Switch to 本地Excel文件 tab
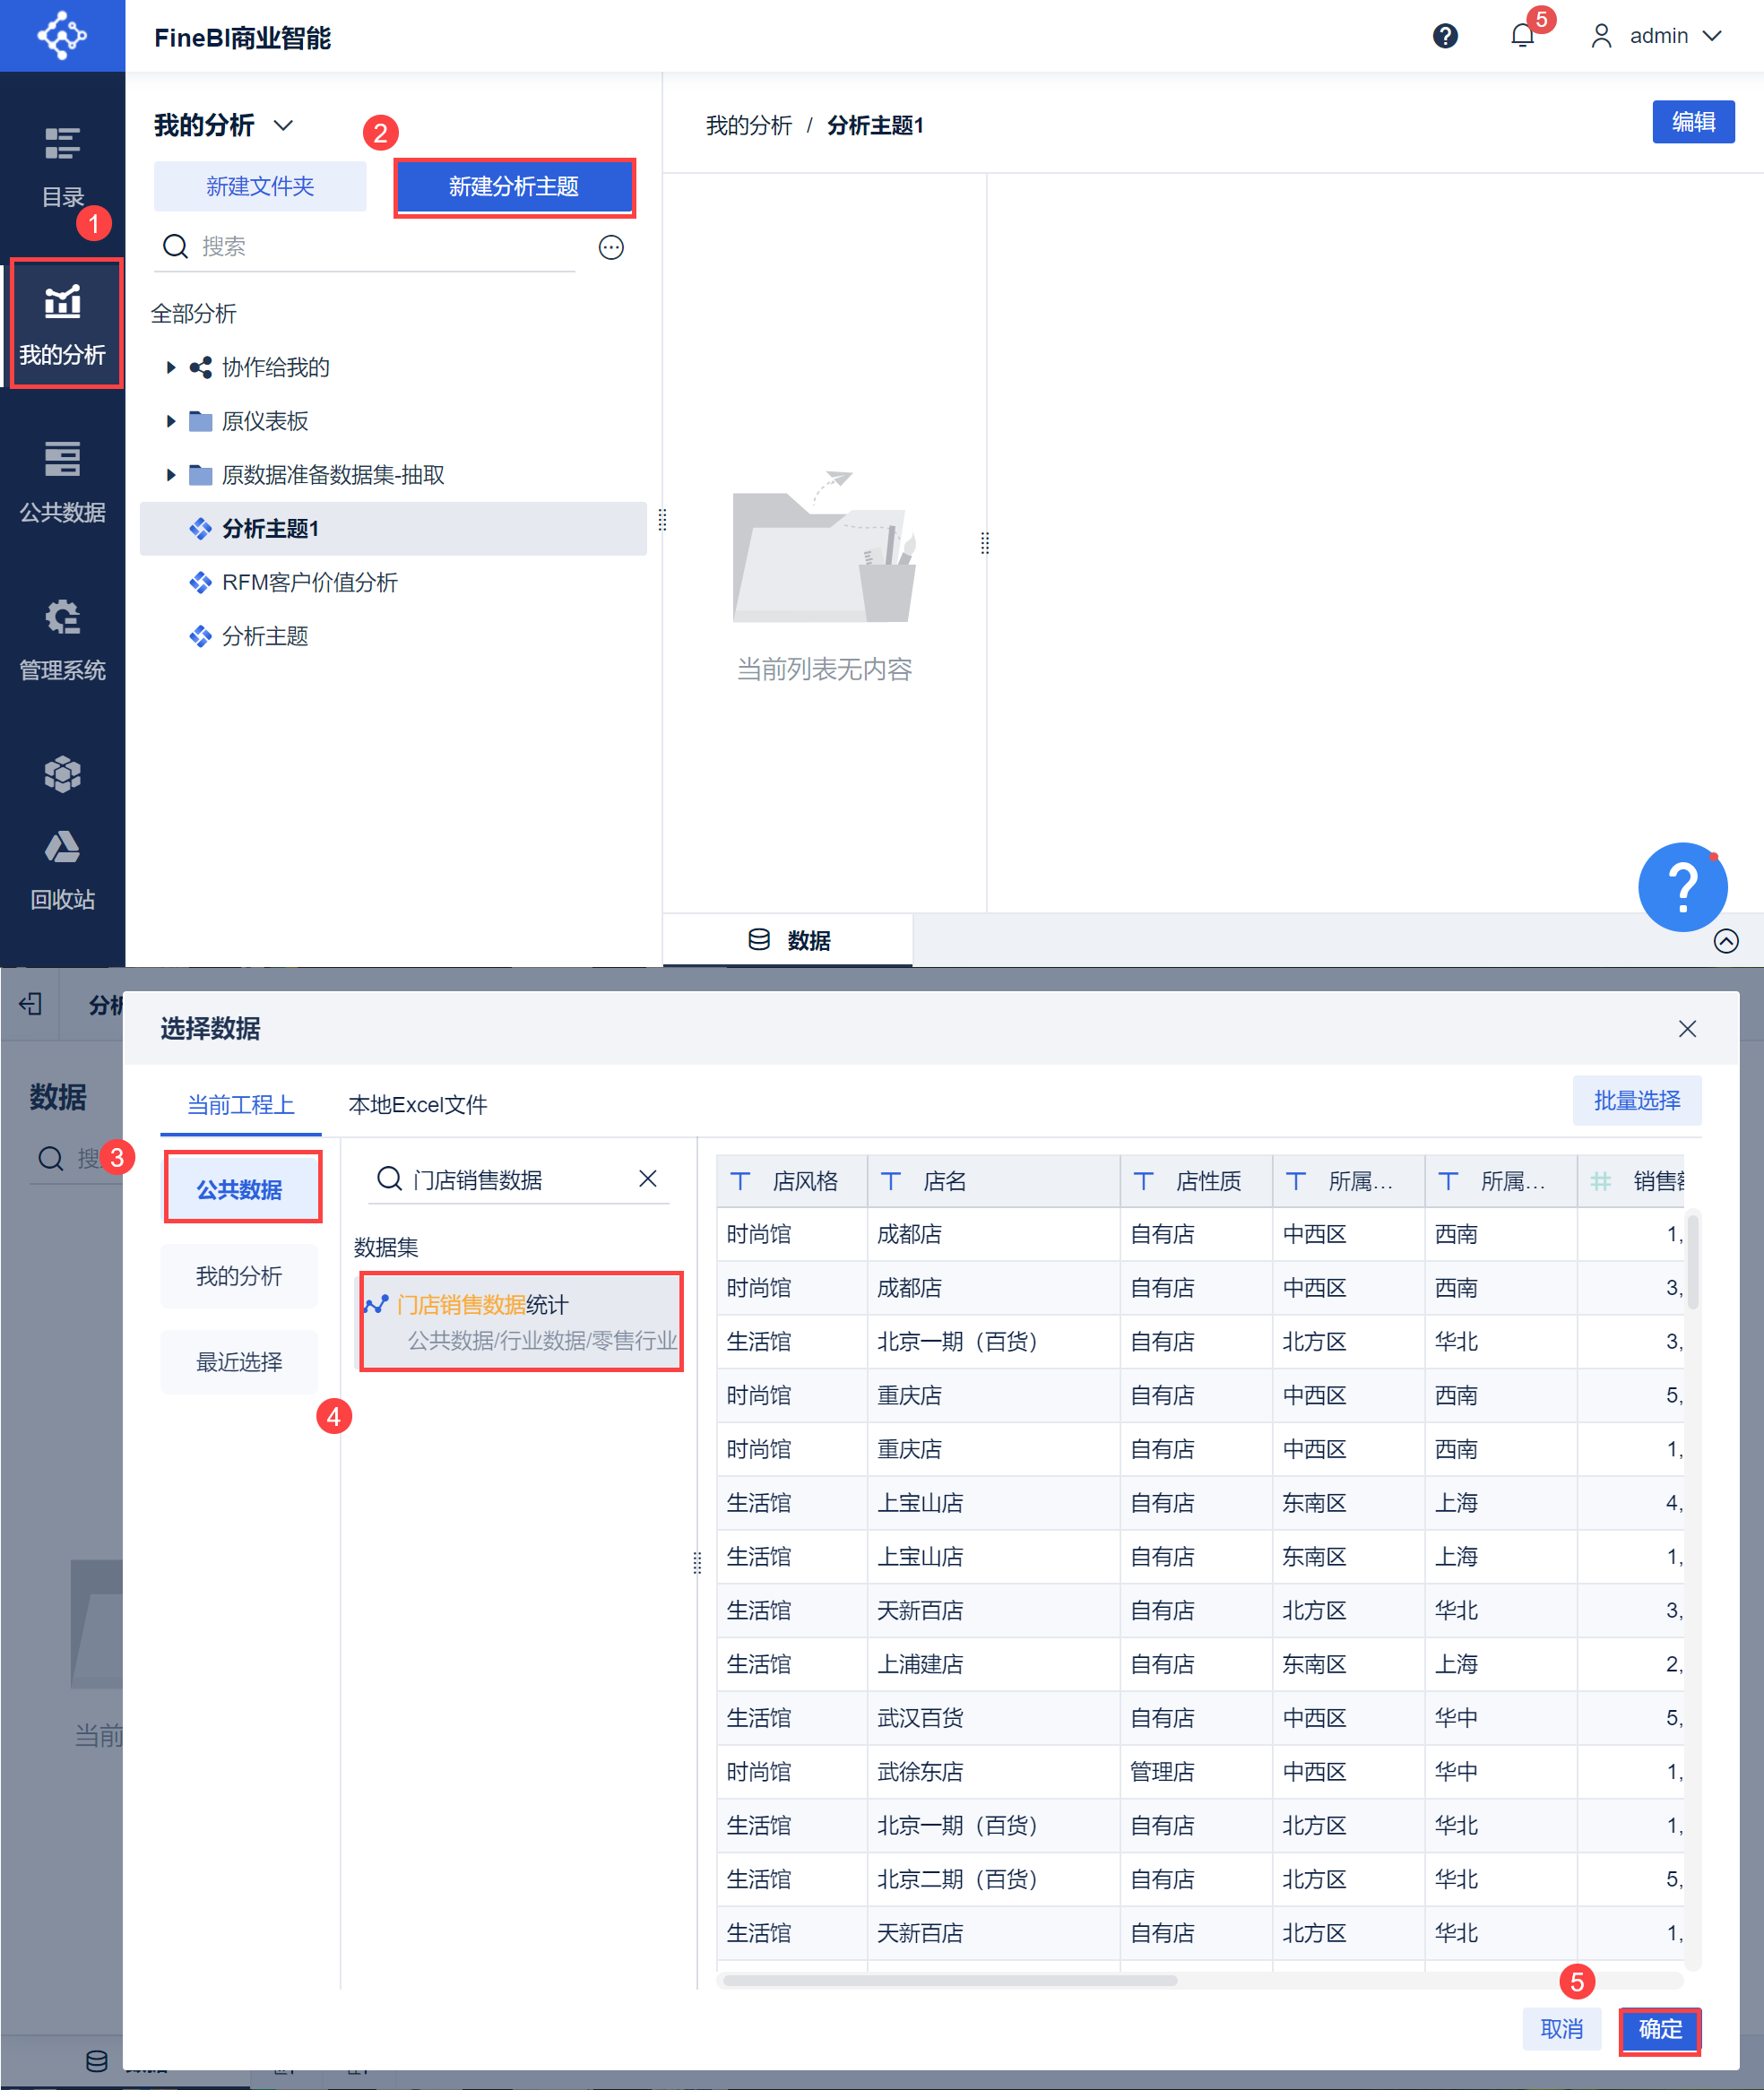 point(417,1105)
